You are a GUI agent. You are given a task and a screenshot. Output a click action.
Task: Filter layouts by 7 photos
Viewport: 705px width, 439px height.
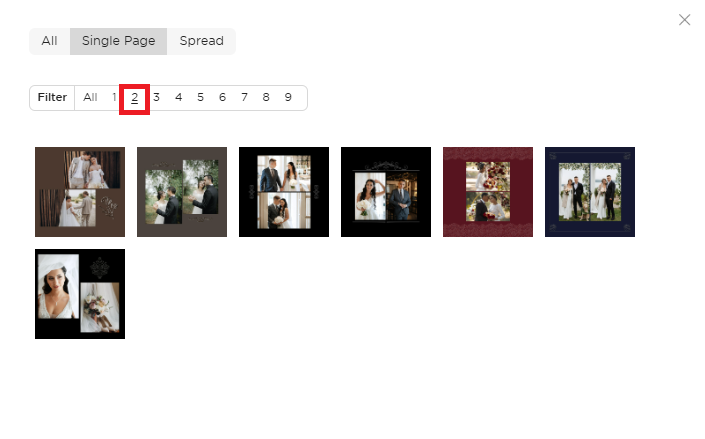click(244, 97)
